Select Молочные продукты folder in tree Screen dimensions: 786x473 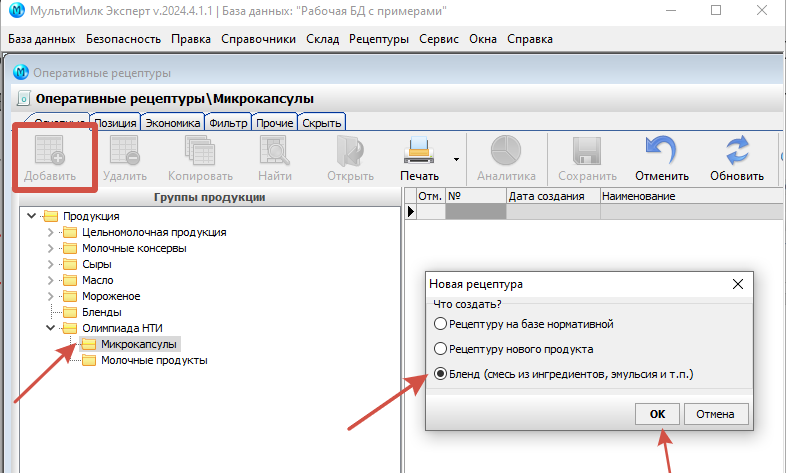point(154,360)
